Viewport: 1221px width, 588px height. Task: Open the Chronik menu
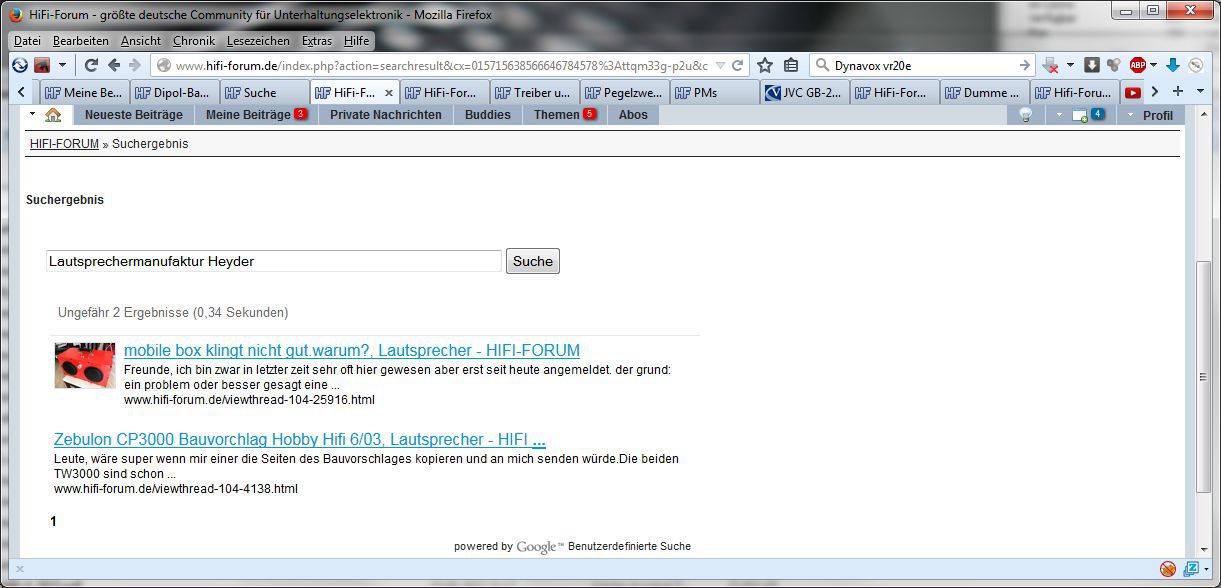coord(194,41)
